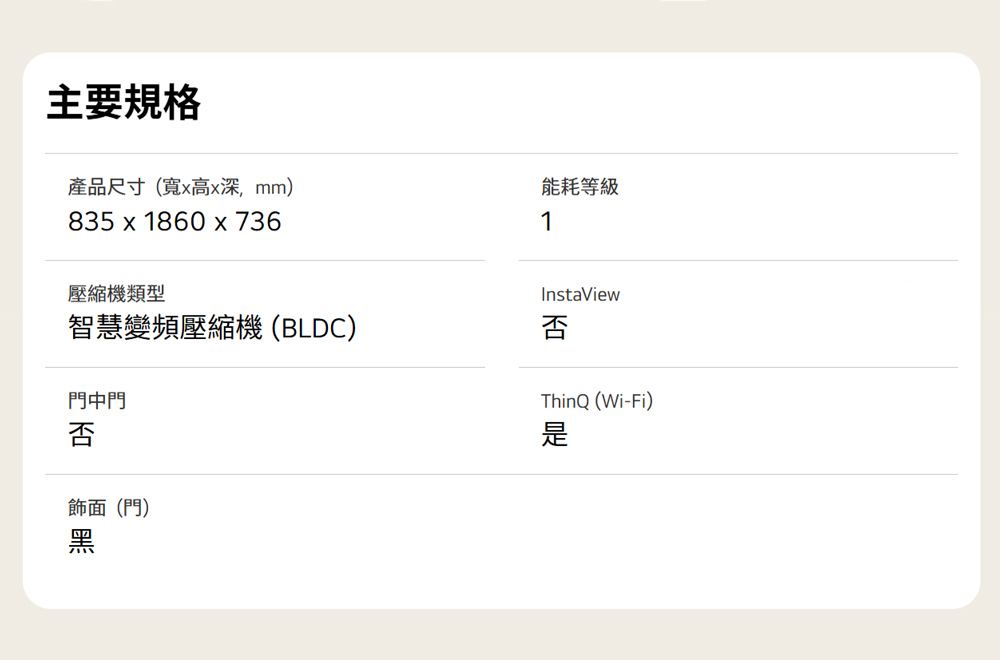The image size is (1000, 660).
Task: Select the 835 width value
Action: (x=91, y=222)
